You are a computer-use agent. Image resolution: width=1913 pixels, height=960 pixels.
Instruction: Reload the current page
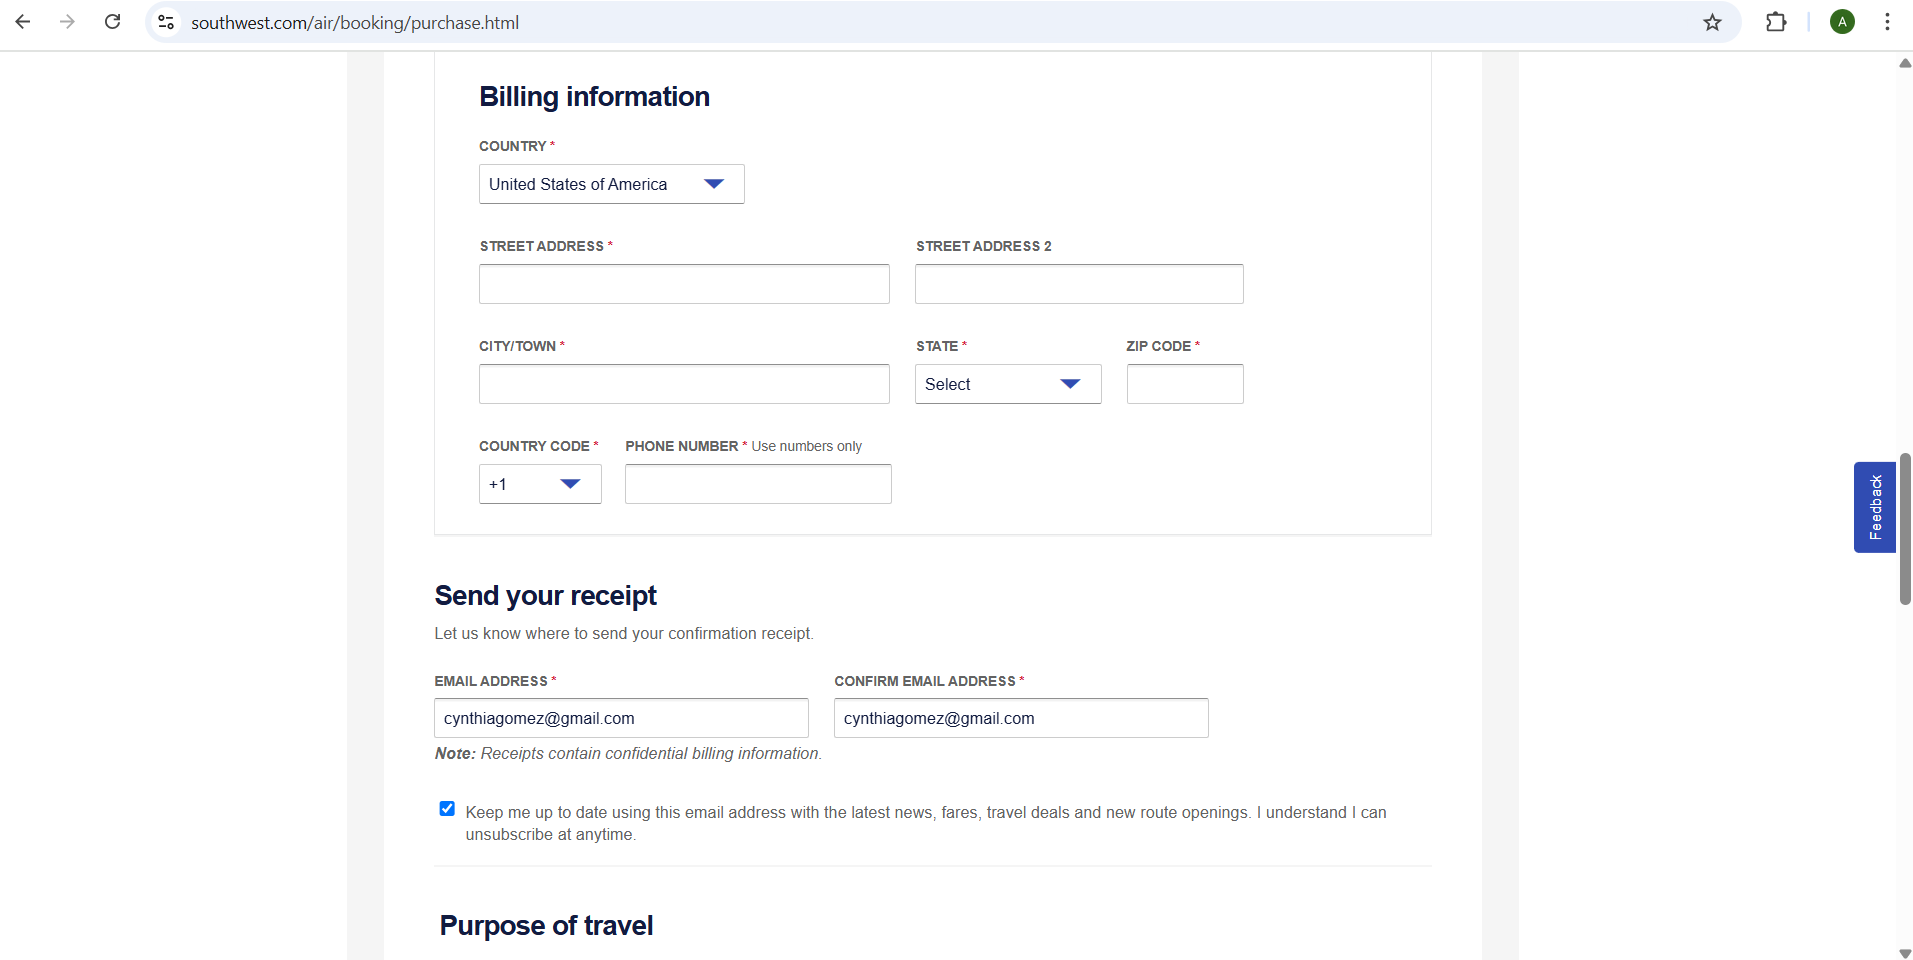(113, 22)
